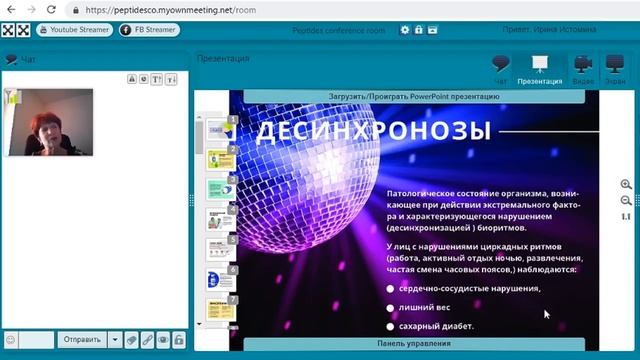
Task: Click the address bar URL
Action: (x=171, y=10)
